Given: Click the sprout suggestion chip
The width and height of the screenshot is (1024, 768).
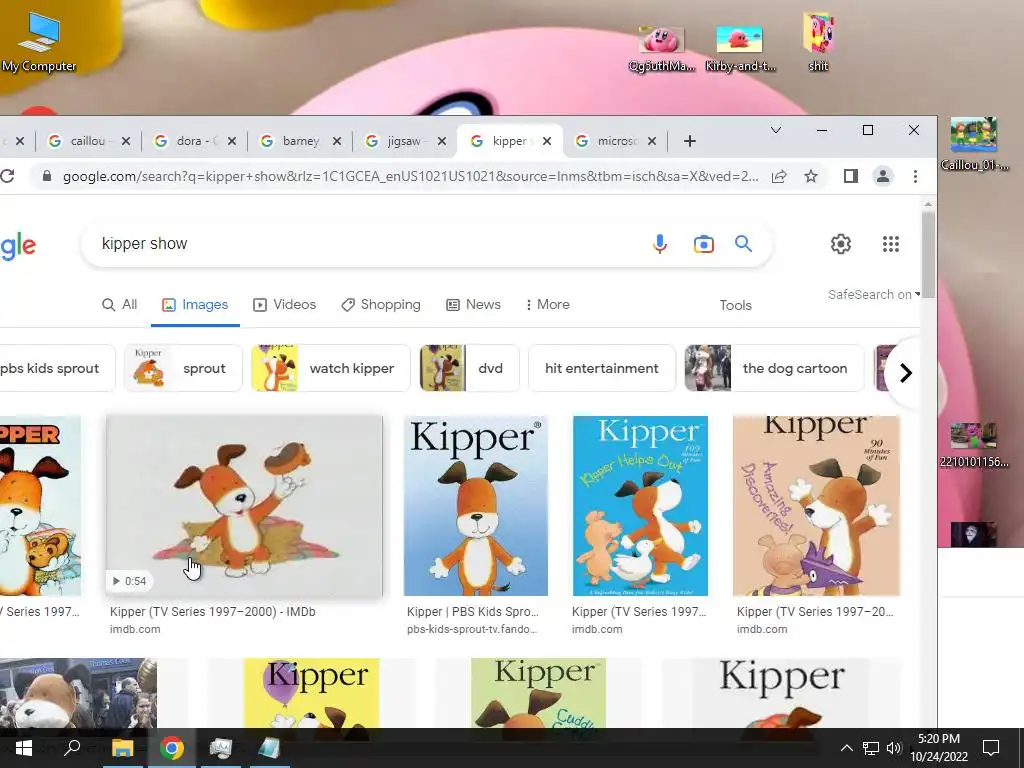Looking at the screenshot, I should tap(183, 368).
